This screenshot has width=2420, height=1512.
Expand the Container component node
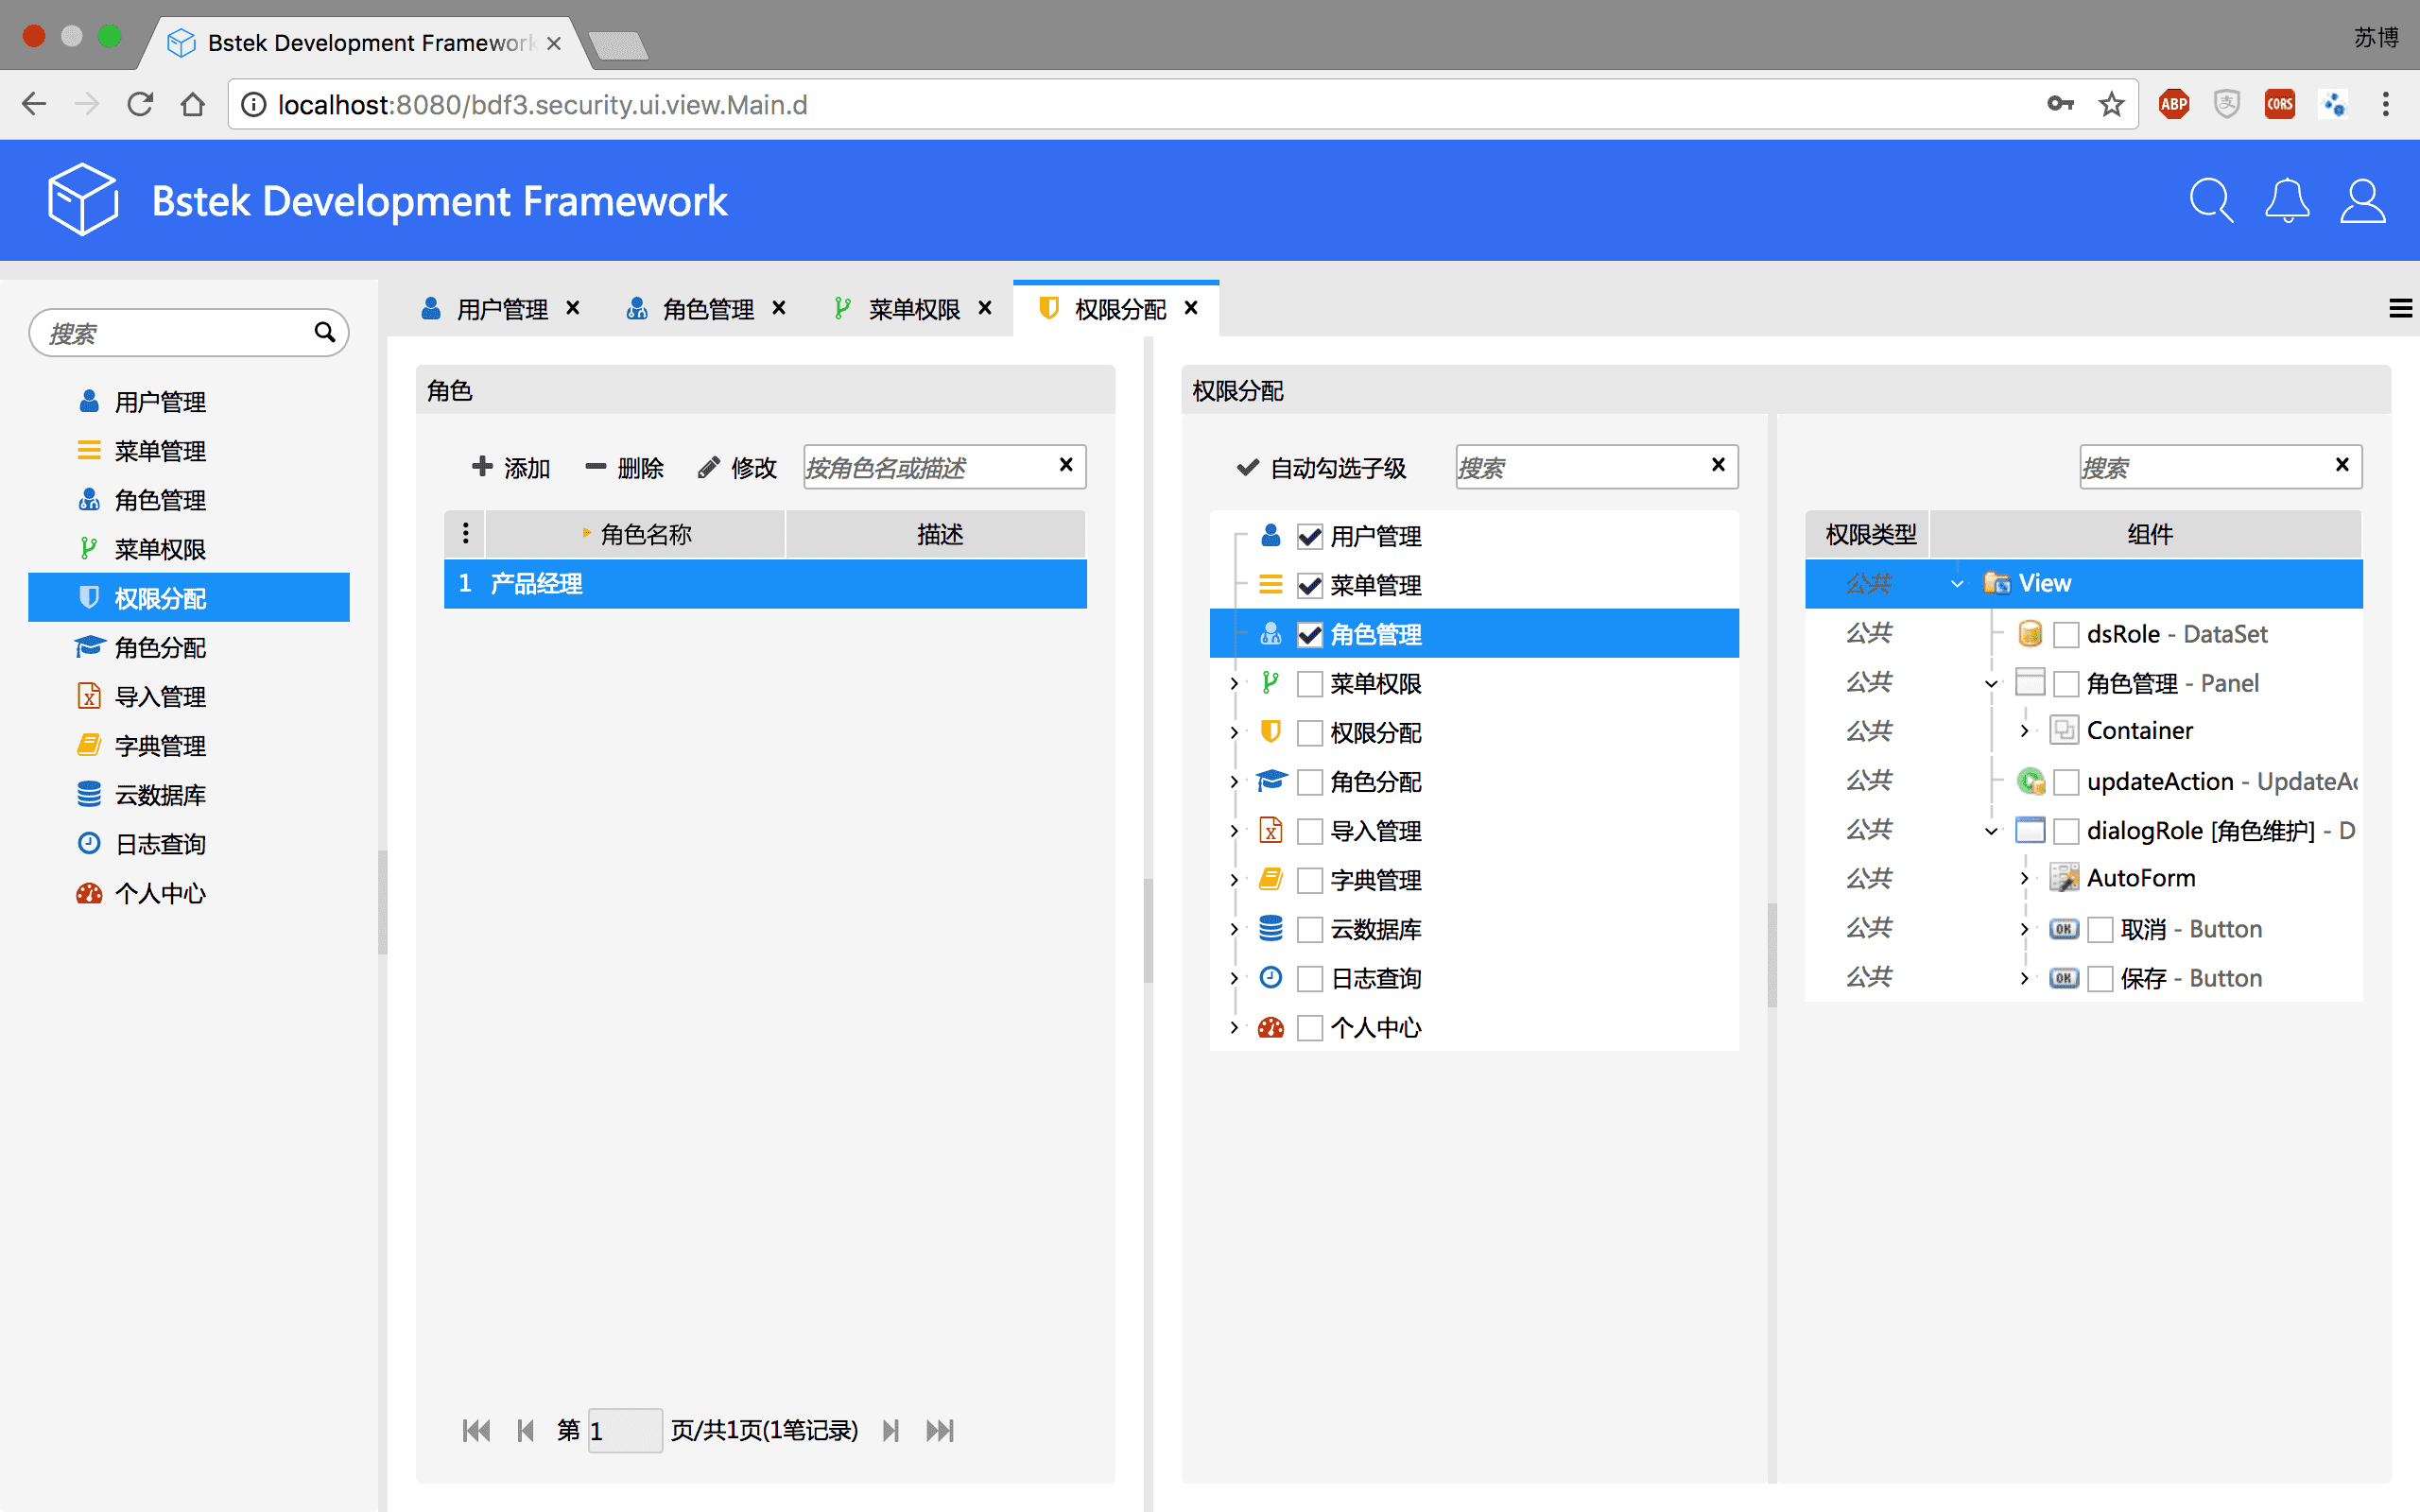click(x=2024, y=731)
